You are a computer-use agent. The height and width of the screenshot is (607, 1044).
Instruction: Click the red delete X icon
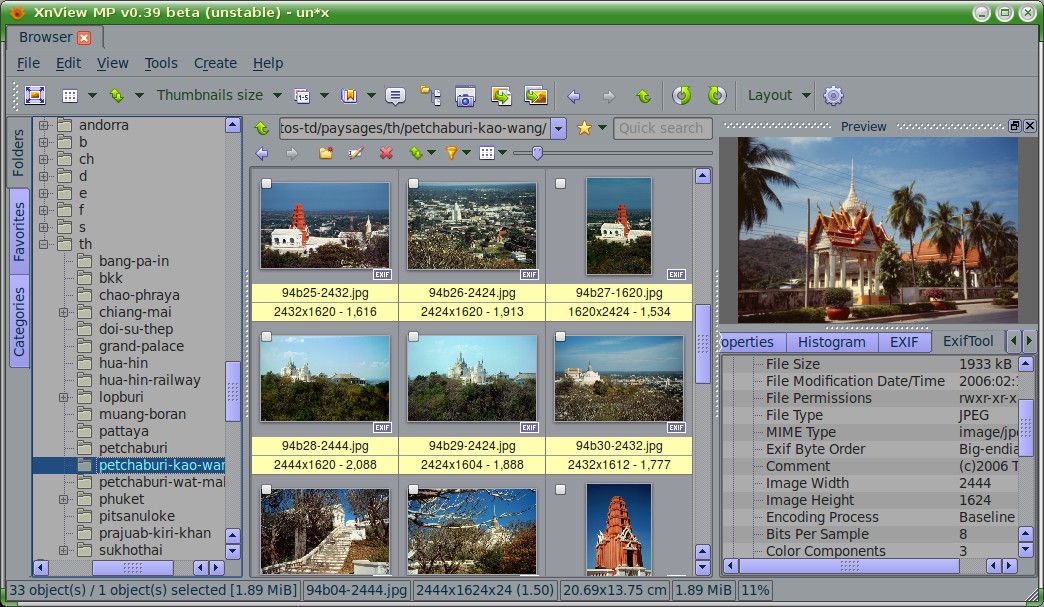[386, 153]
